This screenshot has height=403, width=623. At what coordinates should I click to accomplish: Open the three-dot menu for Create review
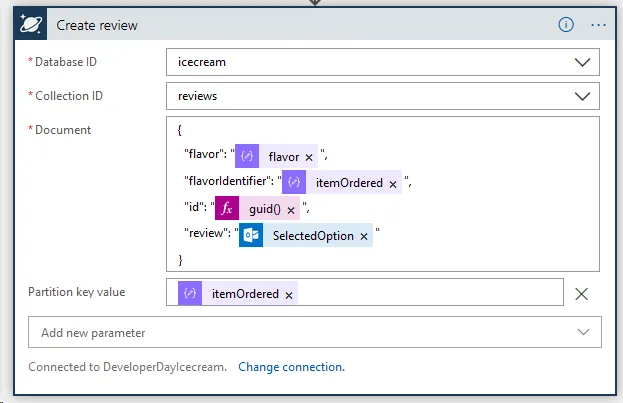598,25
